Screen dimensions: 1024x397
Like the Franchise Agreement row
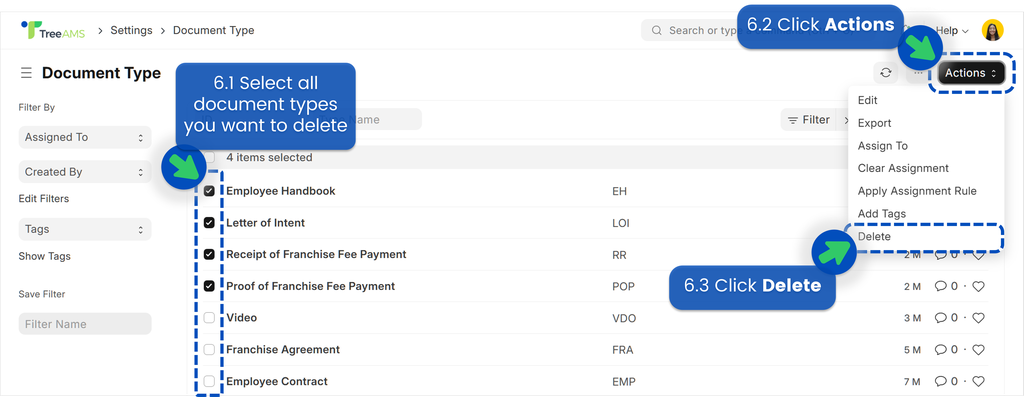point(978,350)
